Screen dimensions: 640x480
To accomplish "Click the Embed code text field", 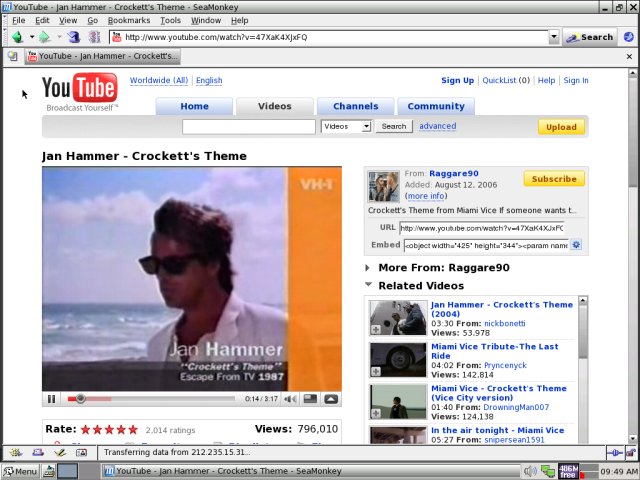I will pyautogui.click(x=486, y=245).
